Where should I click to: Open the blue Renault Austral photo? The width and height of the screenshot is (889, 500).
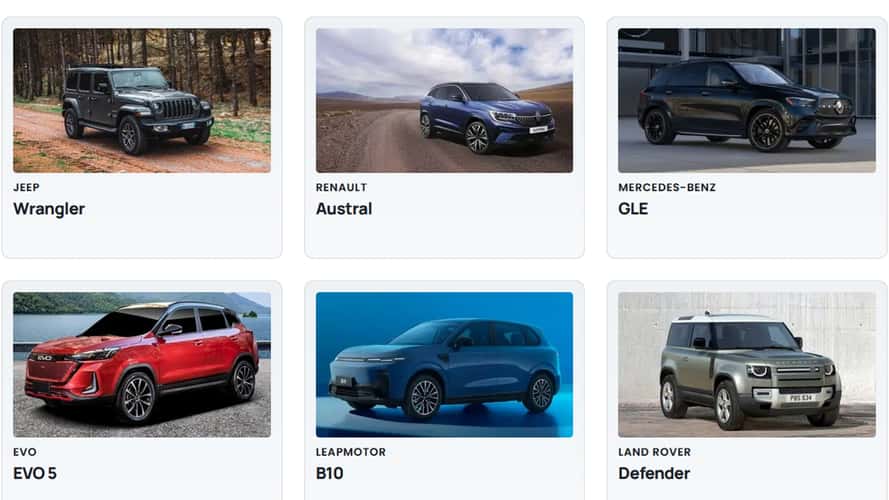click(x=444, y=100)
